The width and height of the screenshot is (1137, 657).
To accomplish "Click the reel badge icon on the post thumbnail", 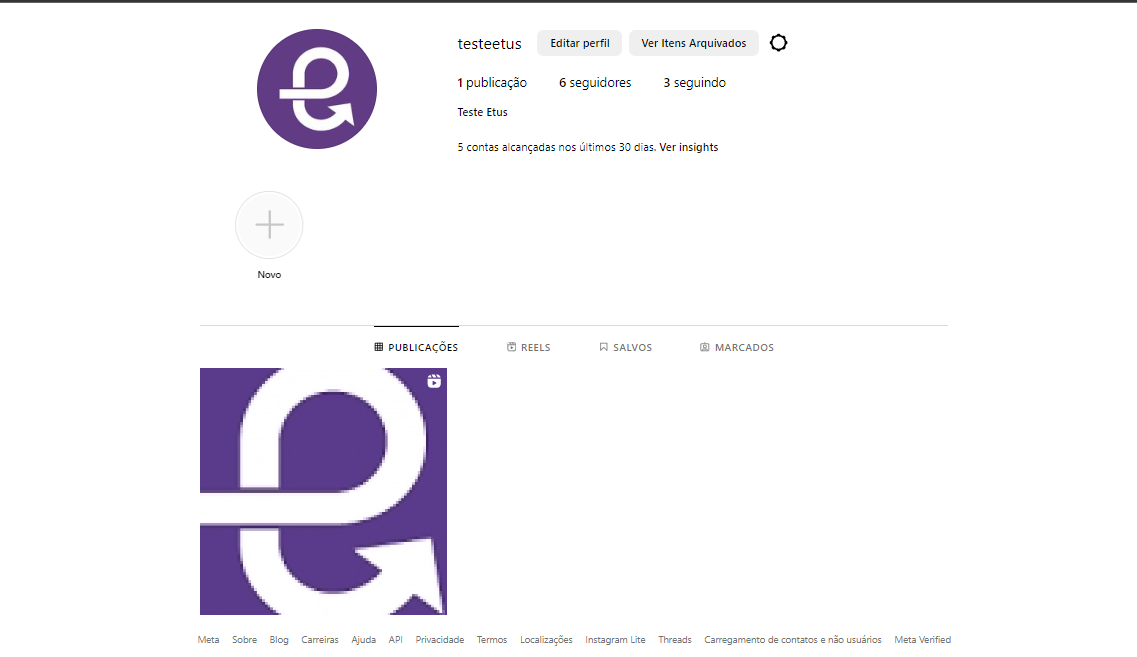I will click(434, 381).
